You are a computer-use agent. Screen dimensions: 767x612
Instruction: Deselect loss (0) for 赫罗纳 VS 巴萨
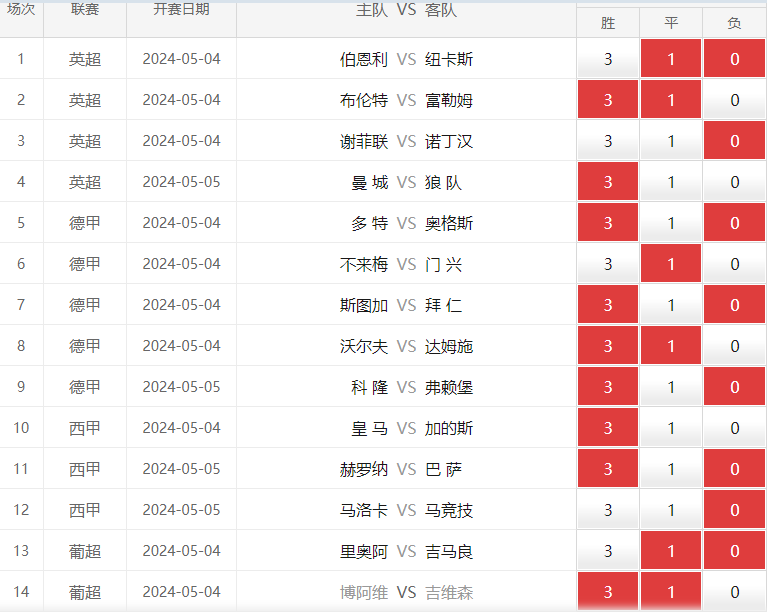734,469
